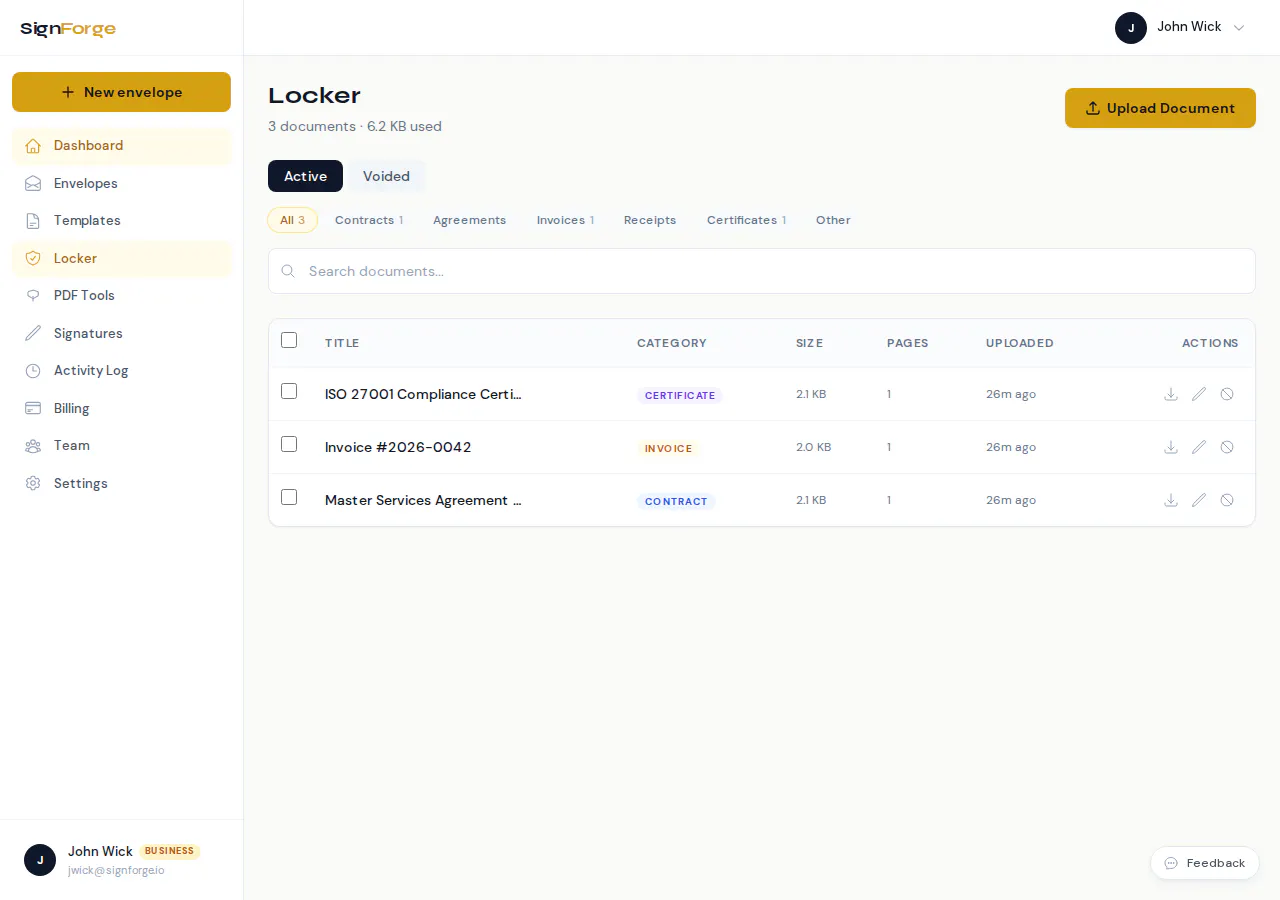Filter by Agreements category
Screen dimensions: 1280x900
[469, 220]
